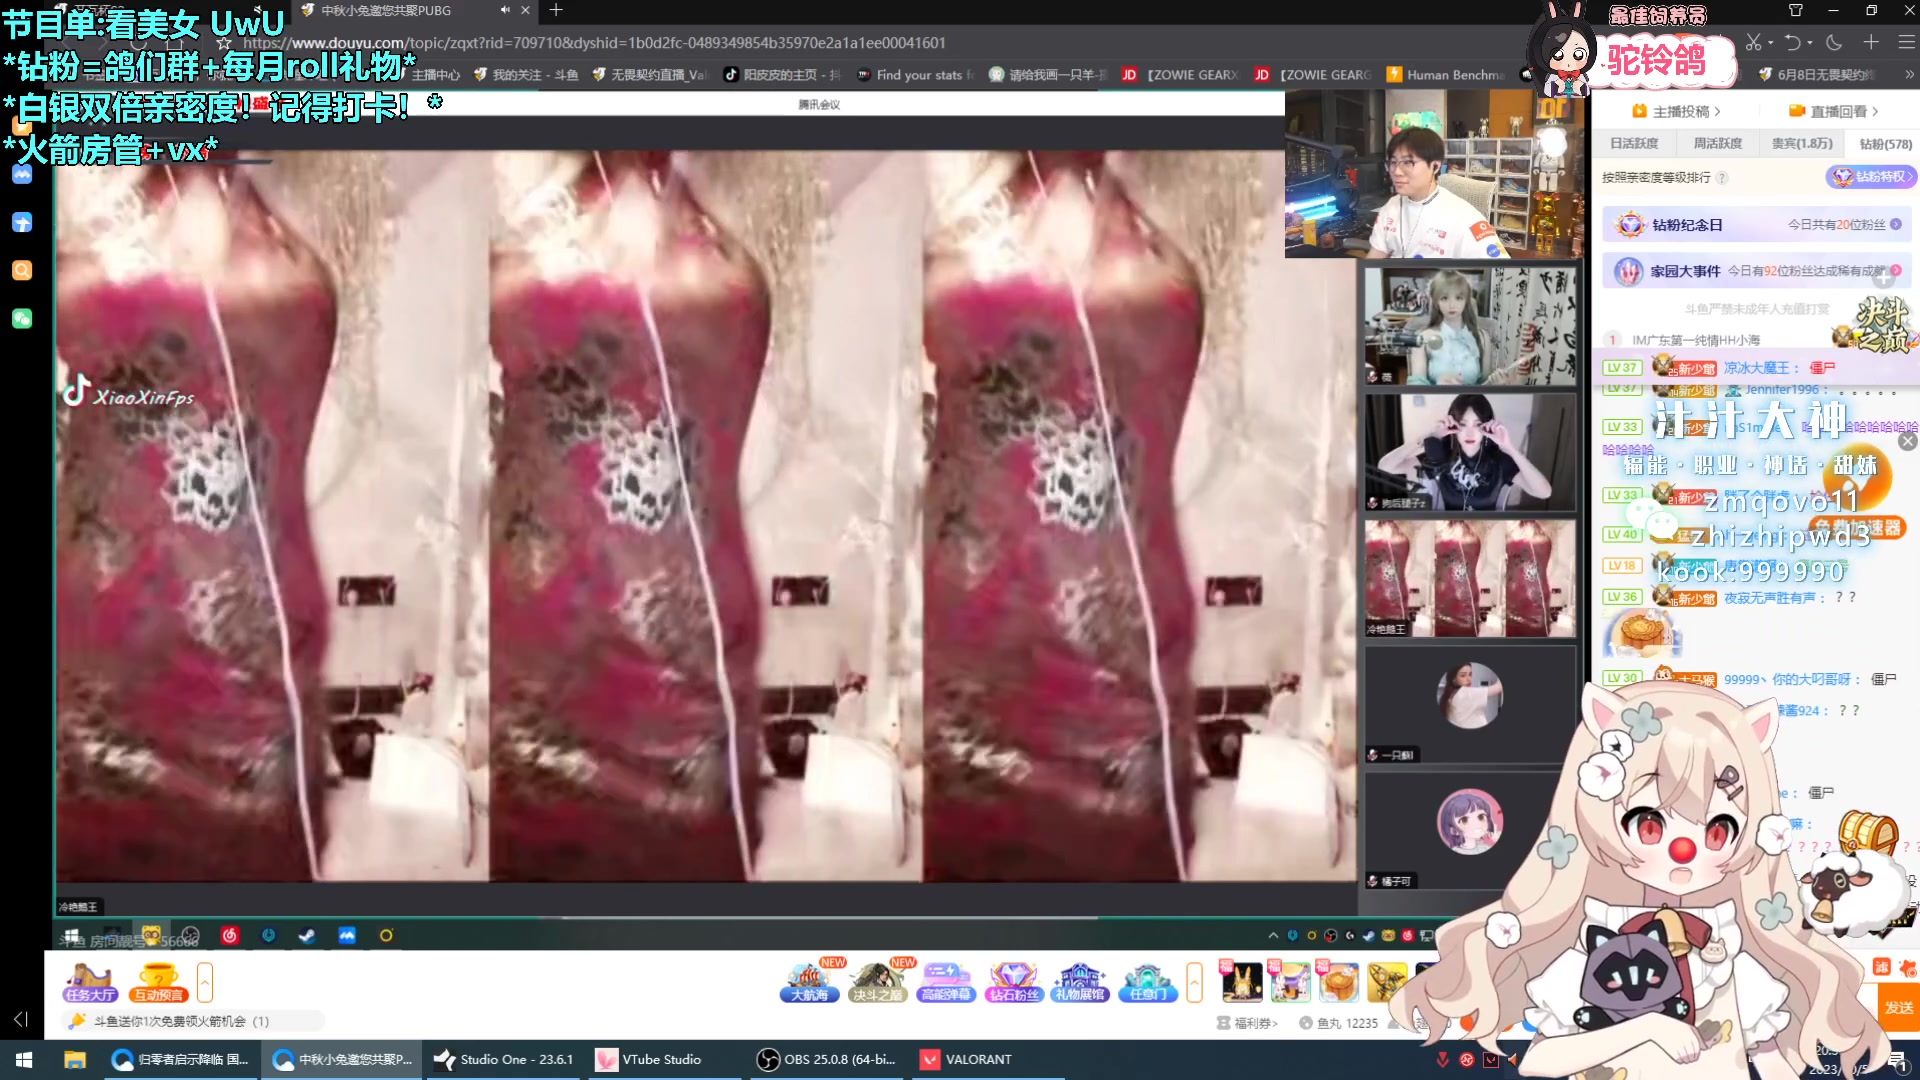Open the 钻石粉丝 diamond fans icon
This screenshot has height=1080, width=1920.
point(1013,982)
